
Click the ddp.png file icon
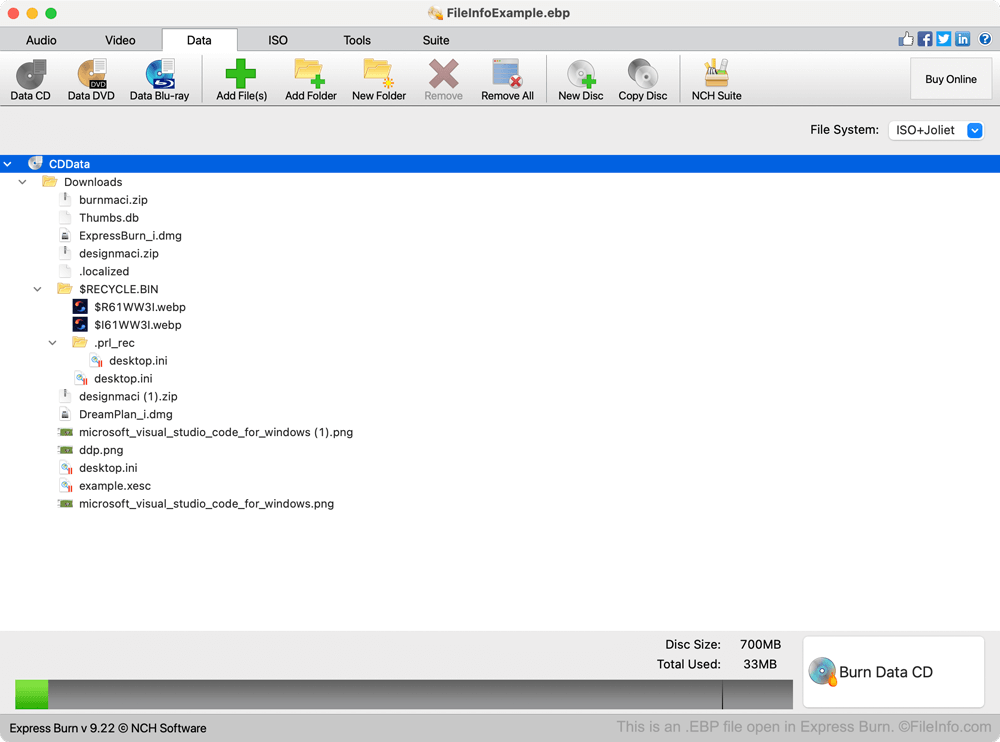pyautogui.click(x=65, y=450)
